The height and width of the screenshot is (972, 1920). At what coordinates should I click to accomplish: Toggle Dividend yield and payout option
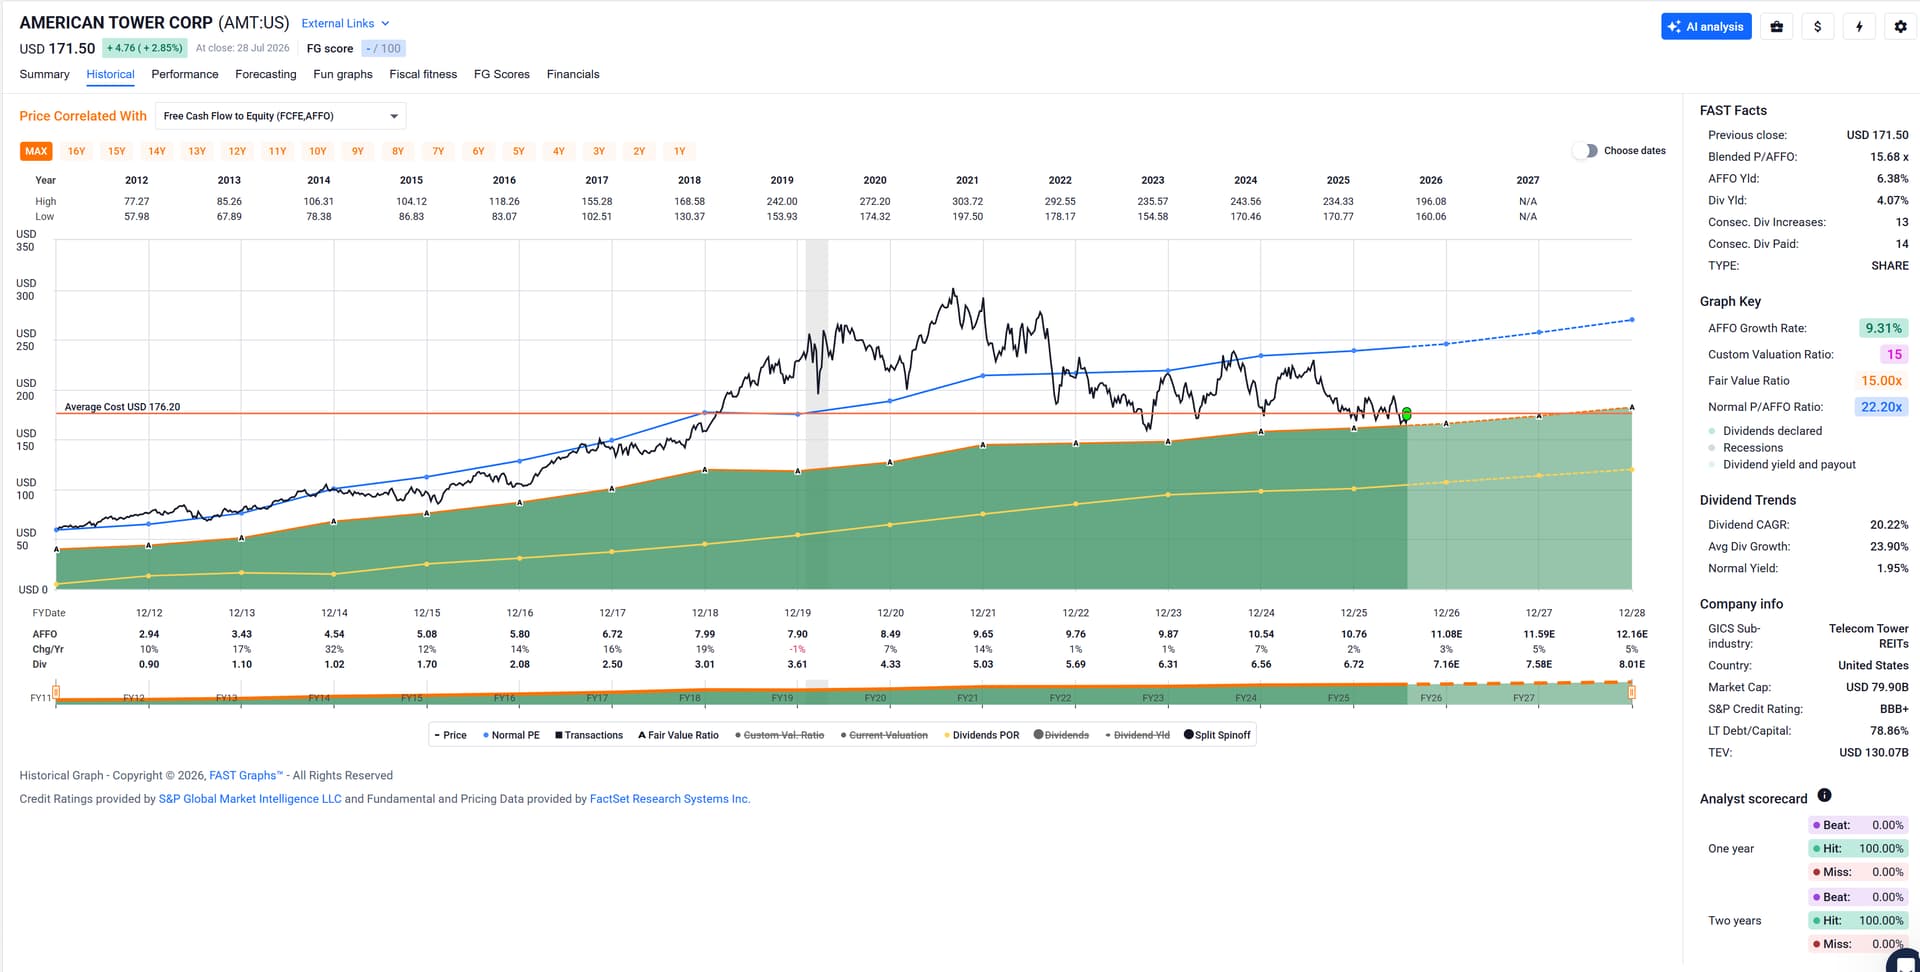coord(1782,465)
